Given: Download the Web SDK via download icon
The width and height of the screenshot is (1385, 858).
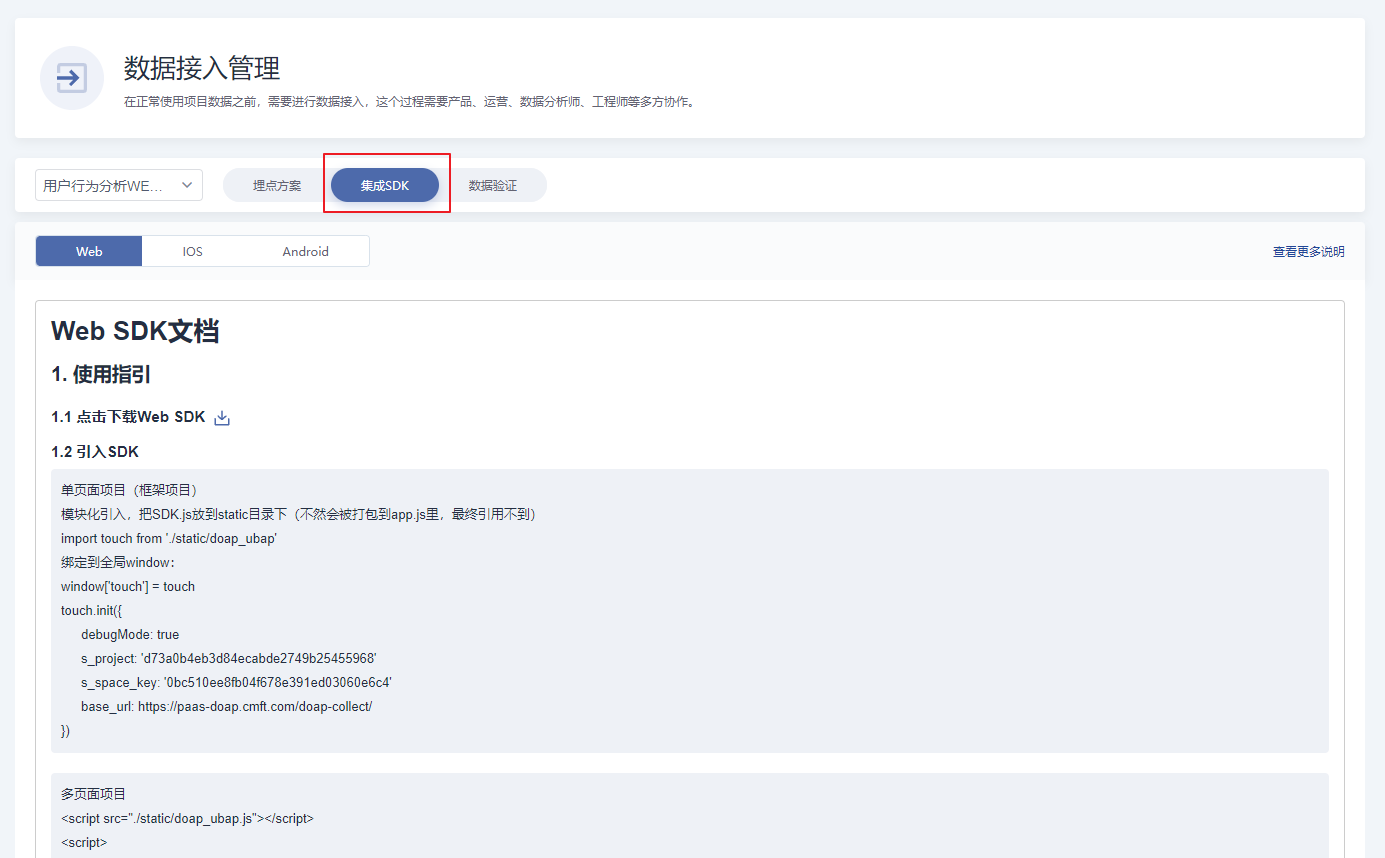Looking at the screenshot, I should click(222, 418).
